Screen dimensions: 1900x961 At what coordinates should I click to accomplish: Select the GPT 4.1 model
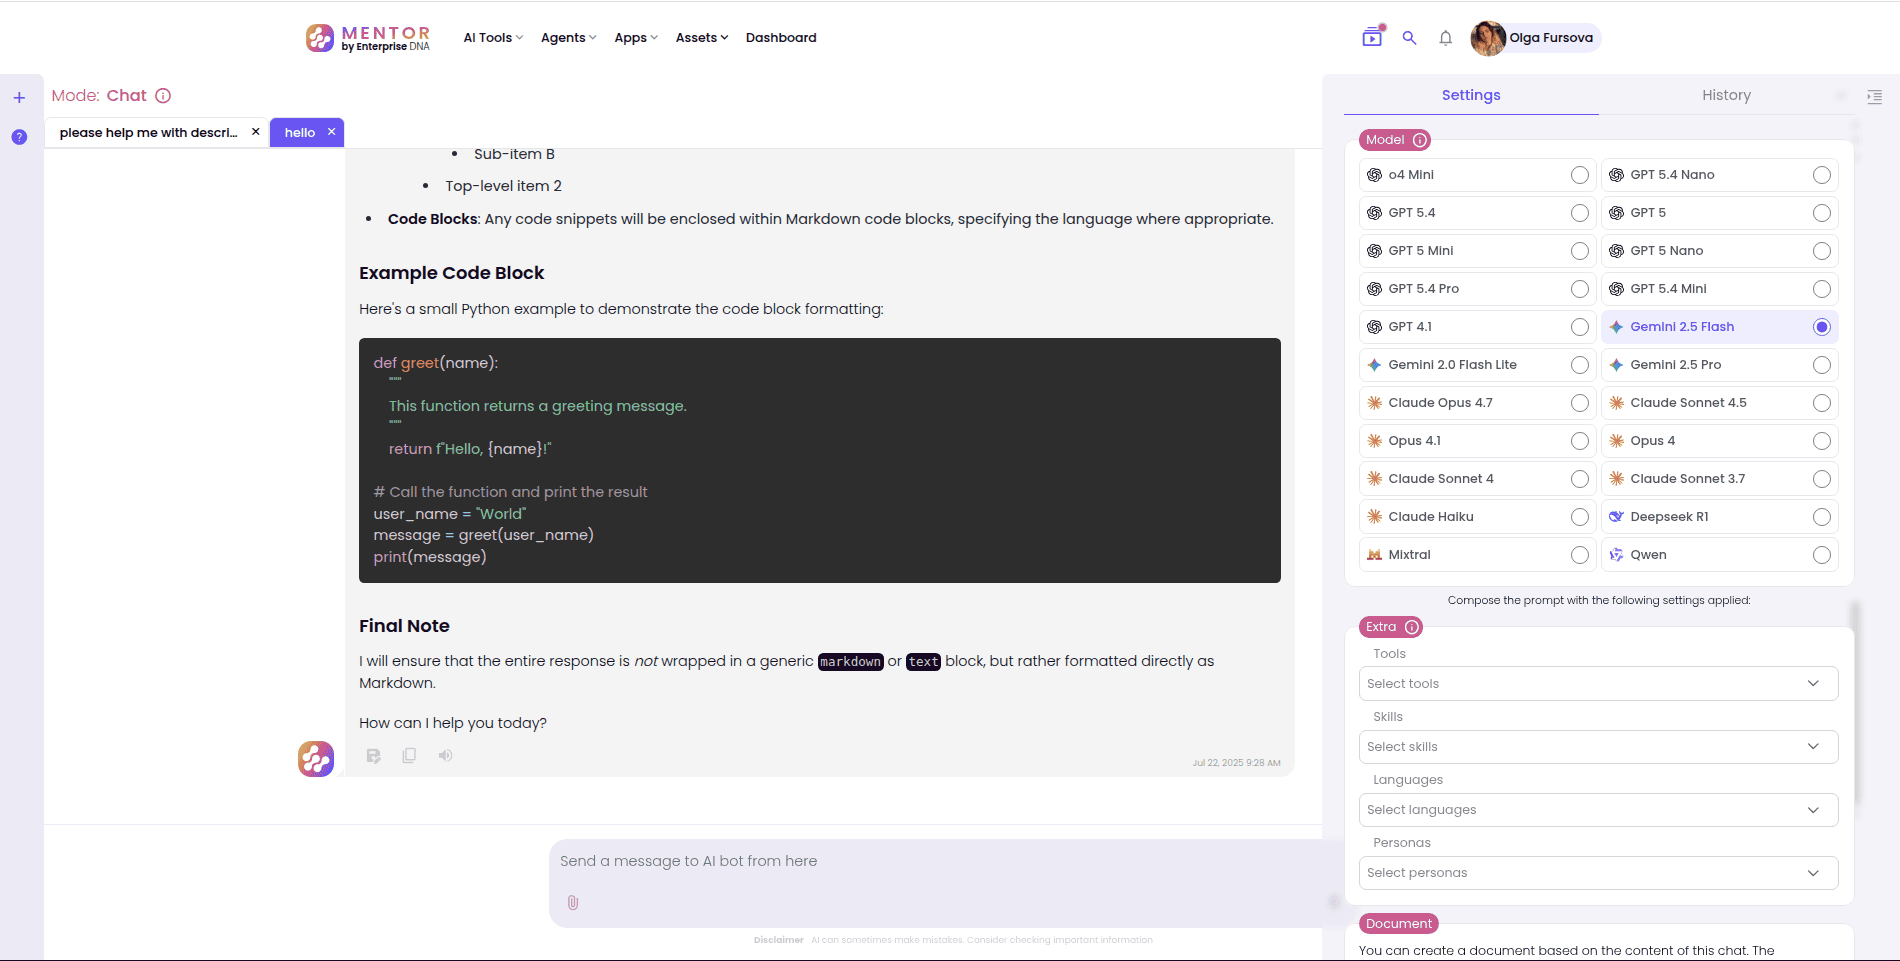(x=1478, y=327)
